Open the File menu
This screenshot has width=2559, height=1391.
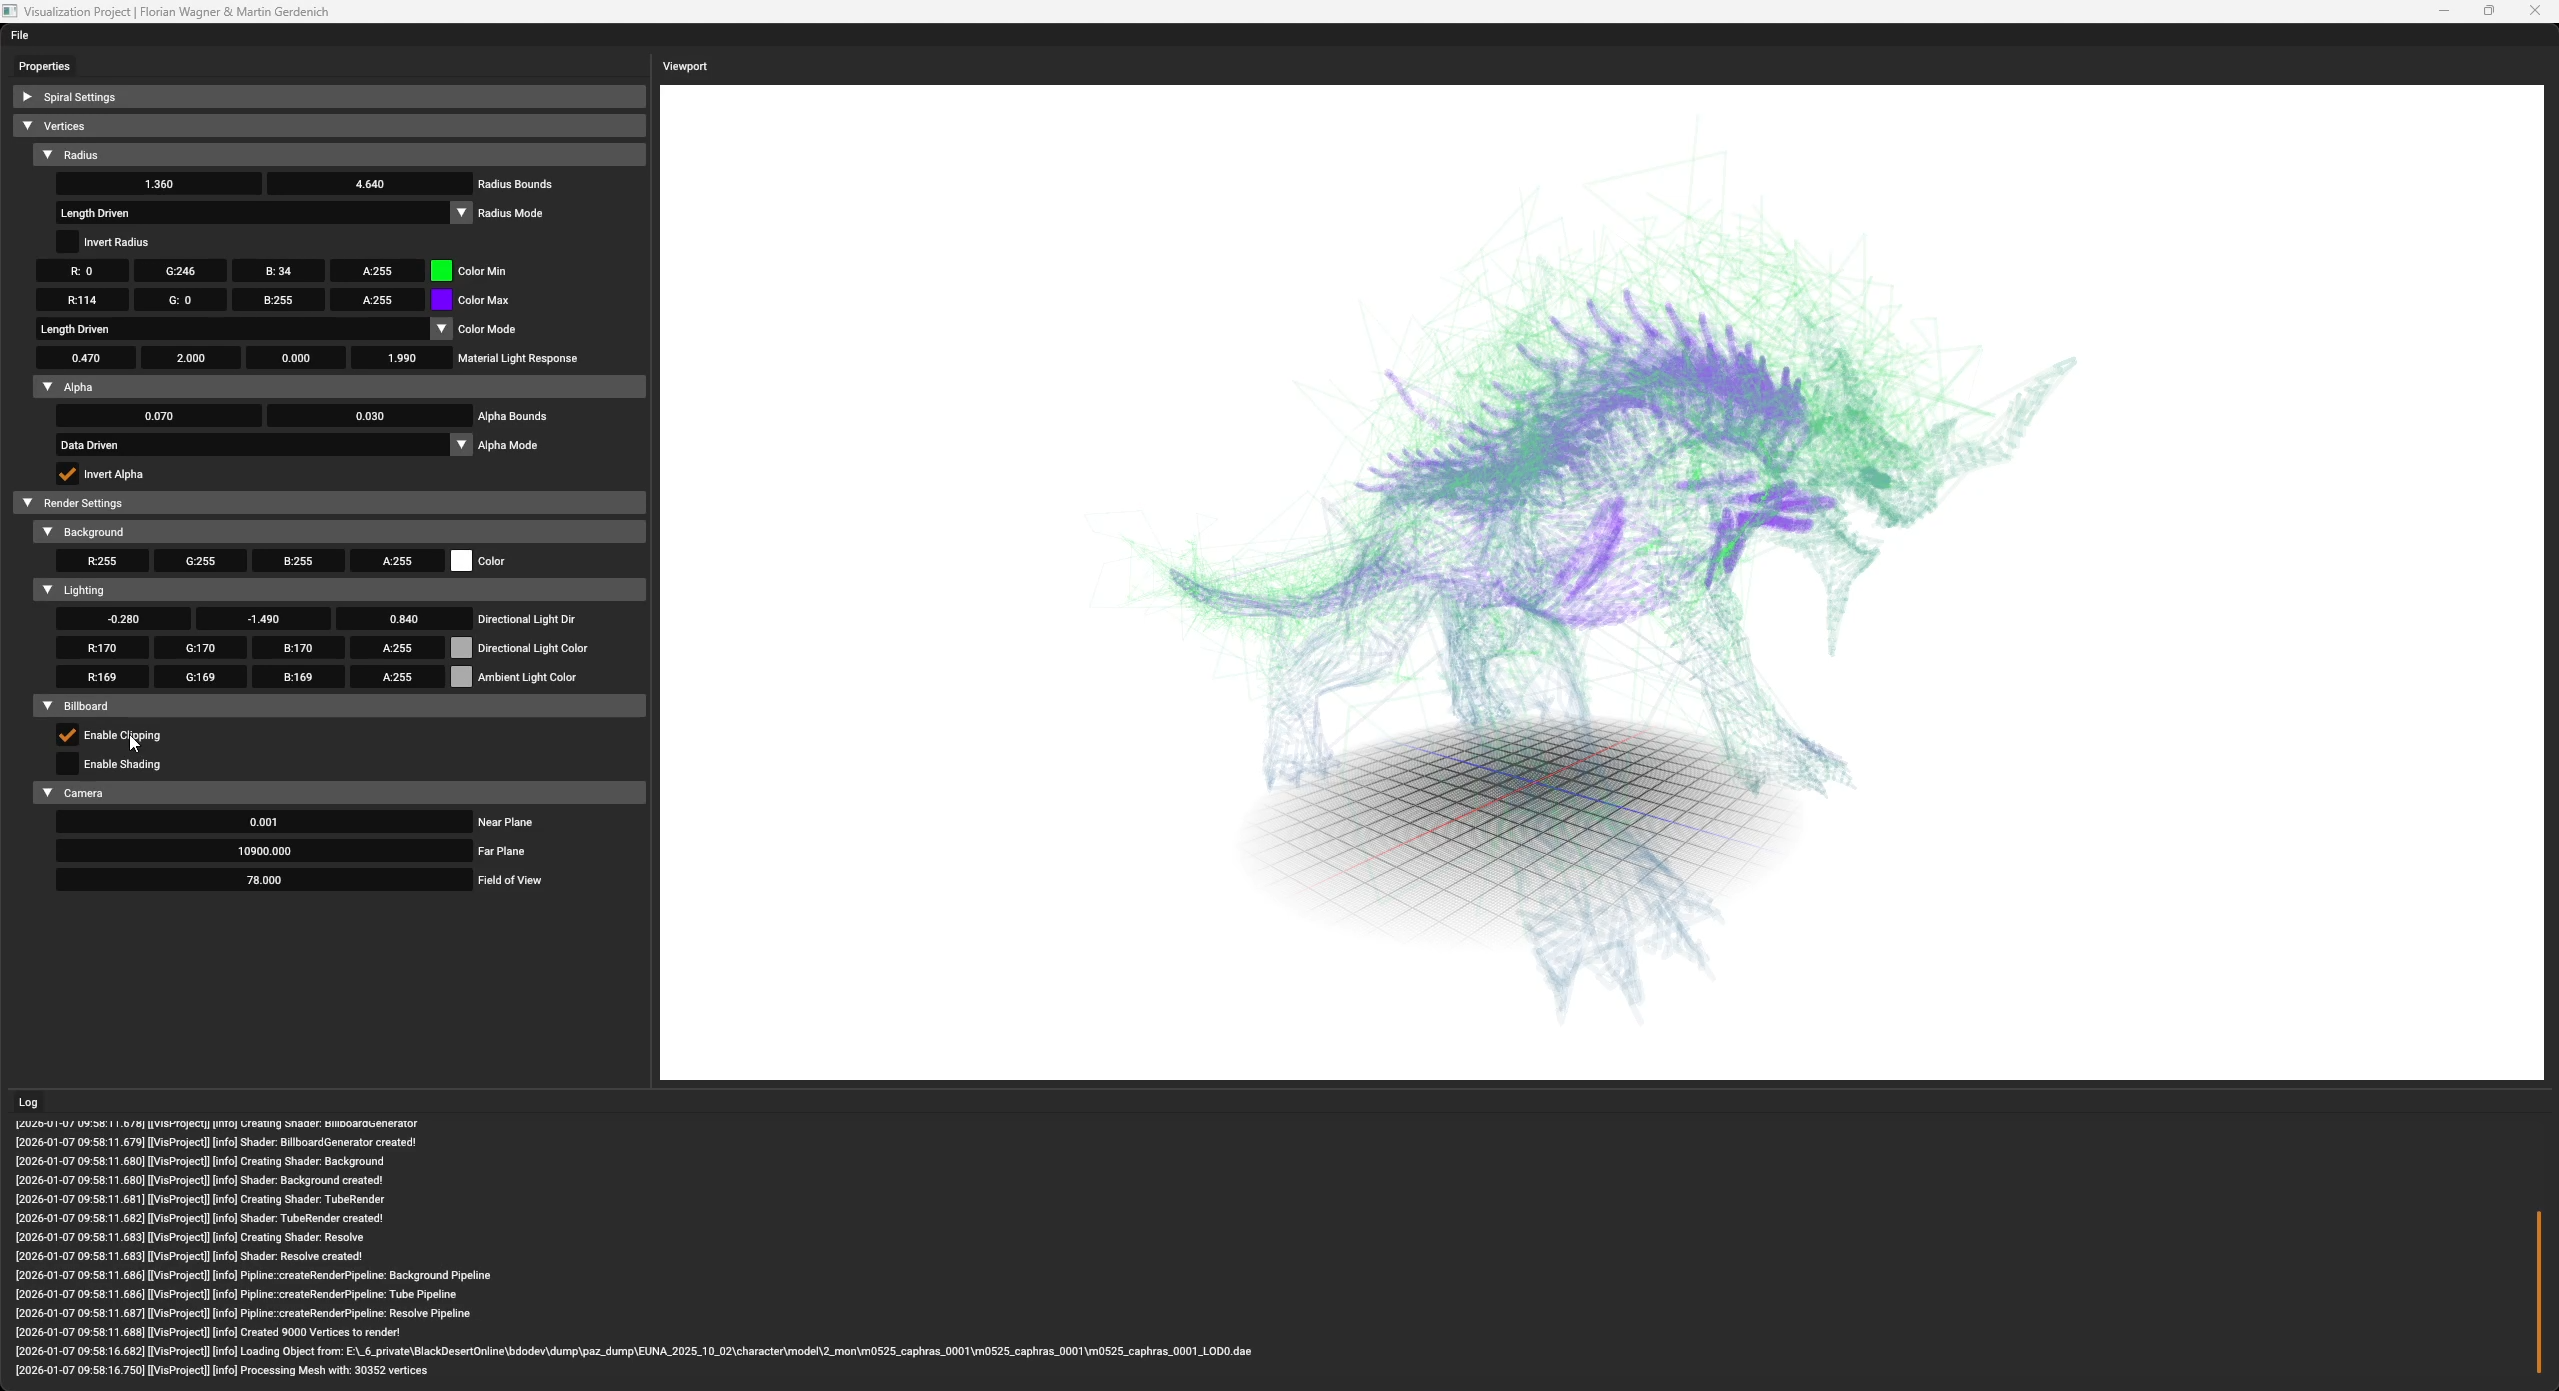pyautogui.click(x=19, y=35)
